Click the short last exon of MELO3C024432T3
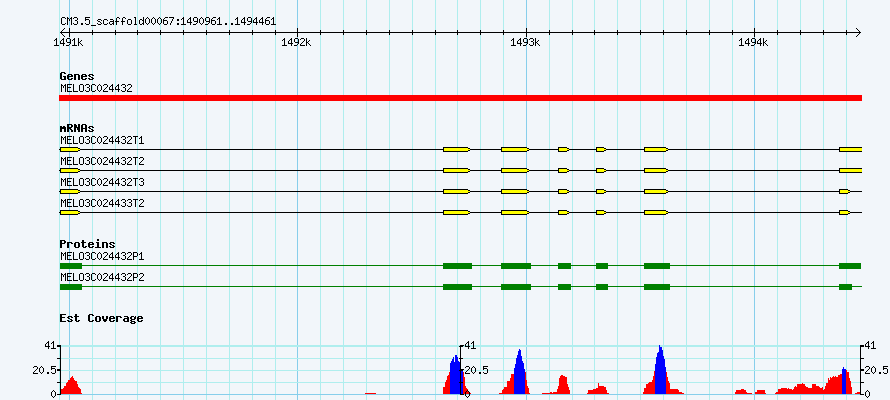The width and height of the screenshot is (890, 400). 844,191
